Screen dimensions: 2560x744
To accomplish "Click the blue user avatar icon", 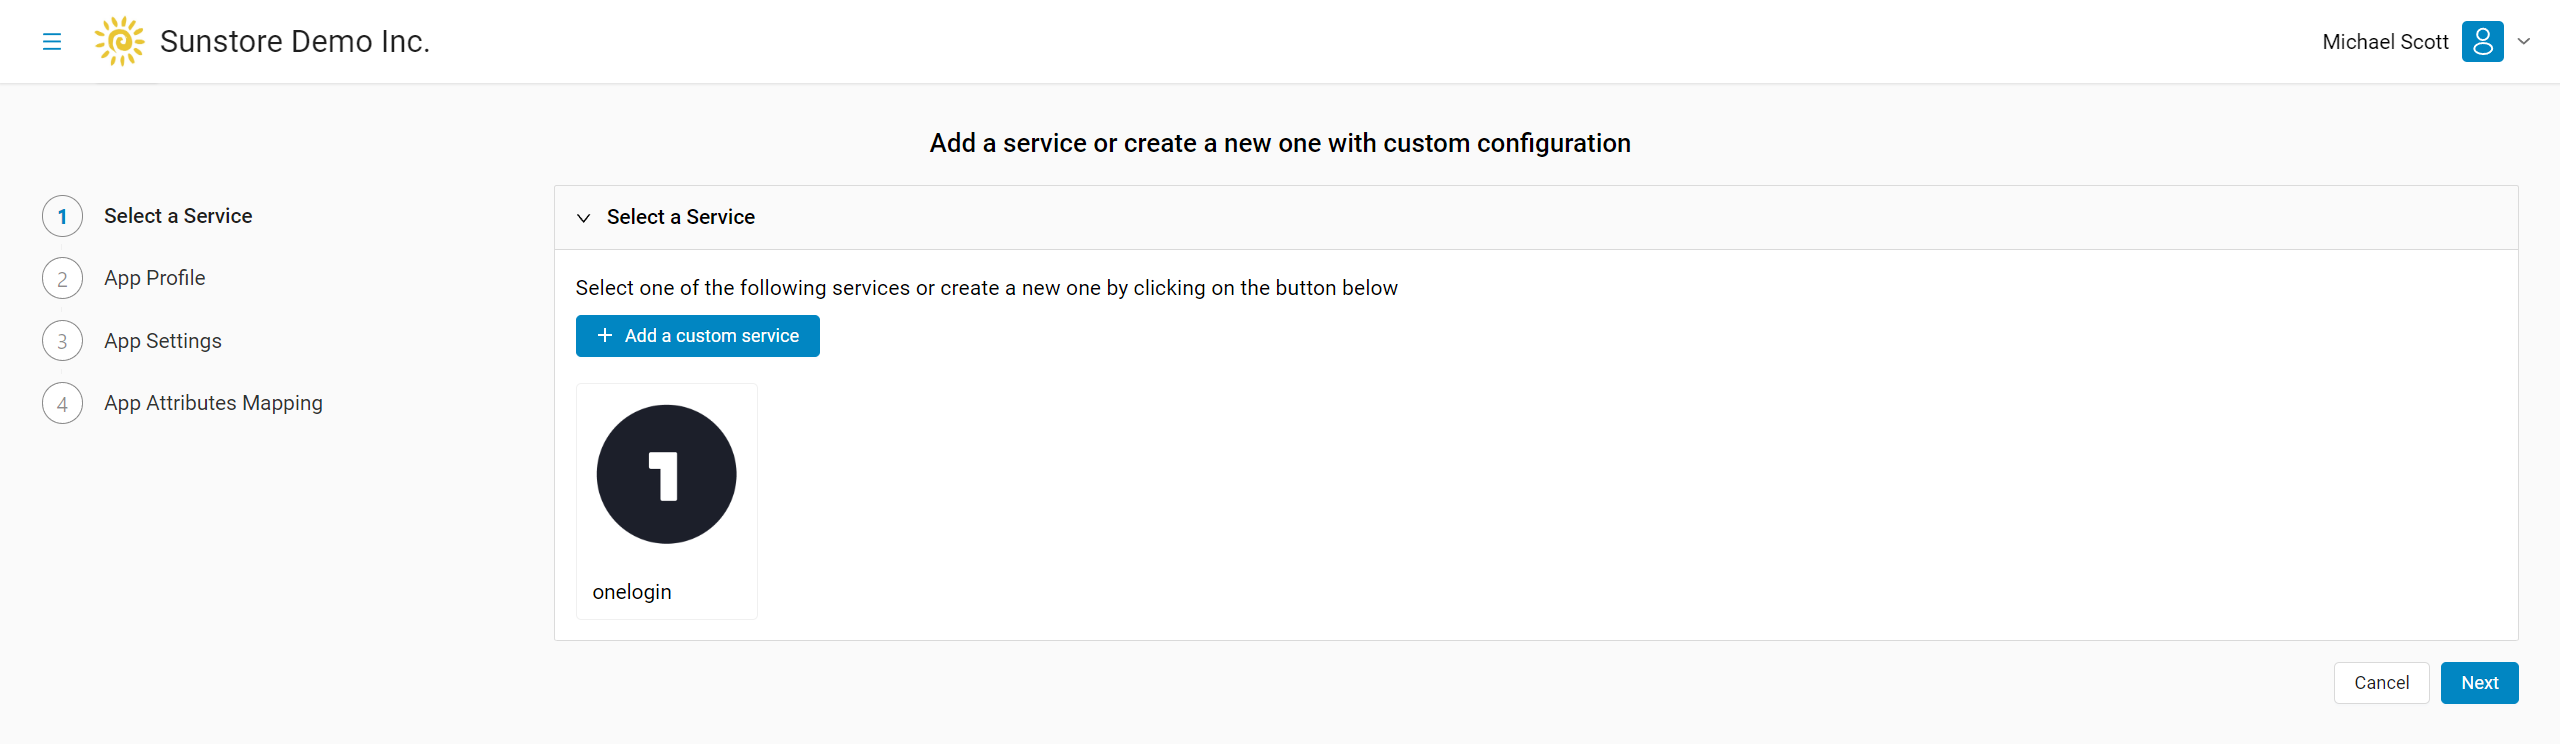I will point(2482,41).
